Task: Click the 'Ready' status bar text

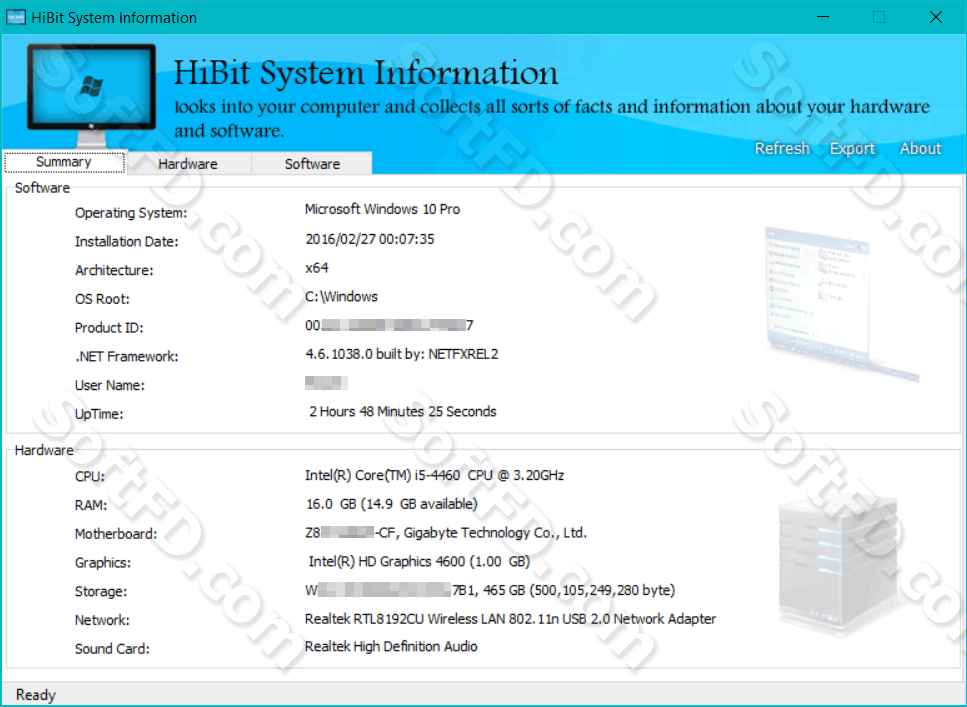Action: pos(36,695)
